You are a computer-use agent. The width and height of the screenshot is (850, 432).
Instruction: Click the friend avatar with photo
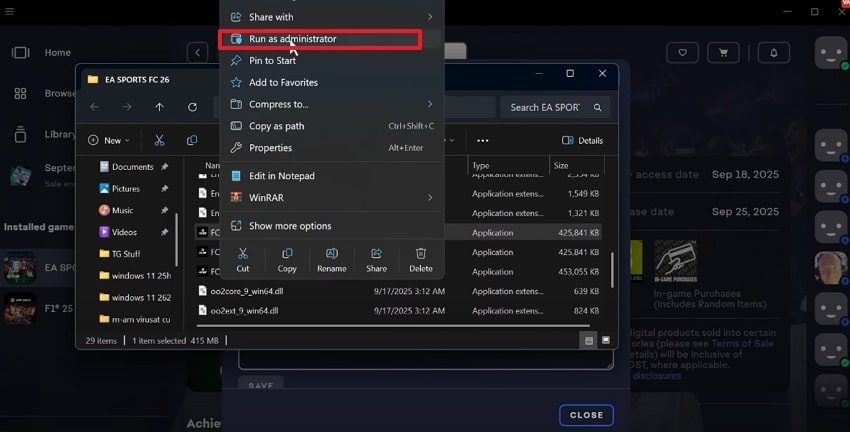pyautogui.click(x=830, y=268)
